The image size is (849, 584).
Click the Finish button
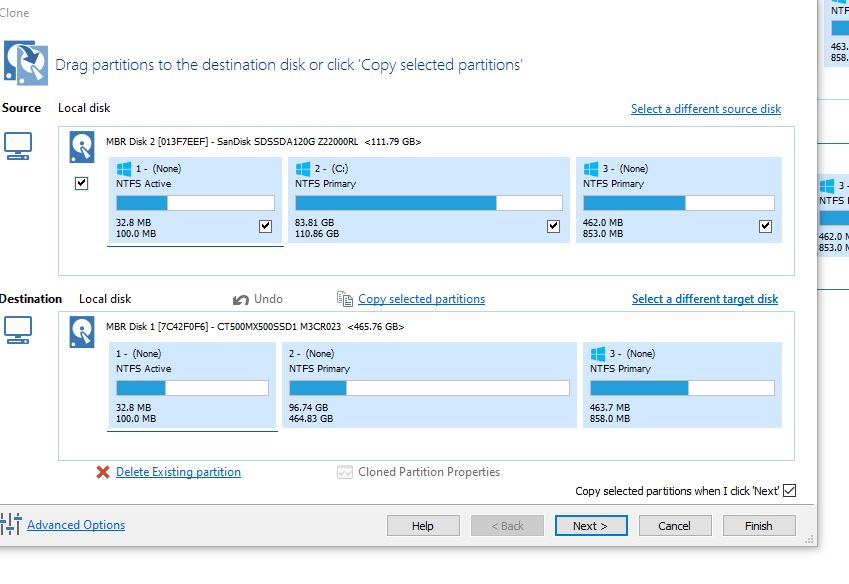click(x=758, y=526)
